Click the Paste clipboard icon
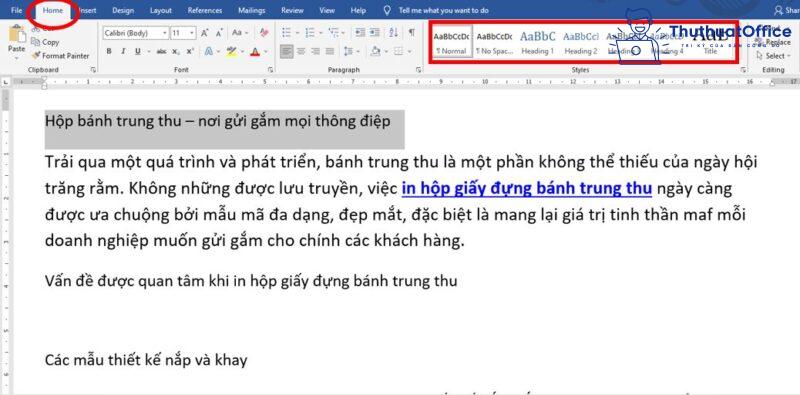 (x=17, y=34)
